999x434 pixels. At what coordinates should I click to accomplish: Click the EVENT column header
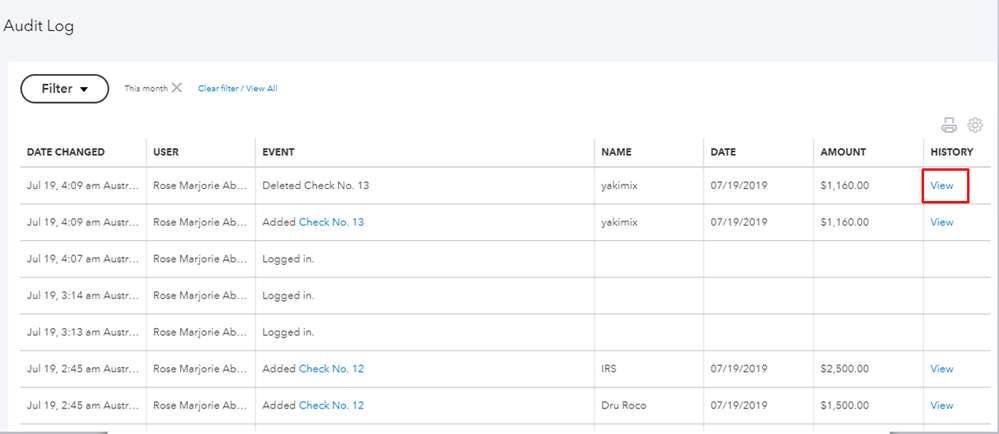pyautogui.click(x=278, y=152)
